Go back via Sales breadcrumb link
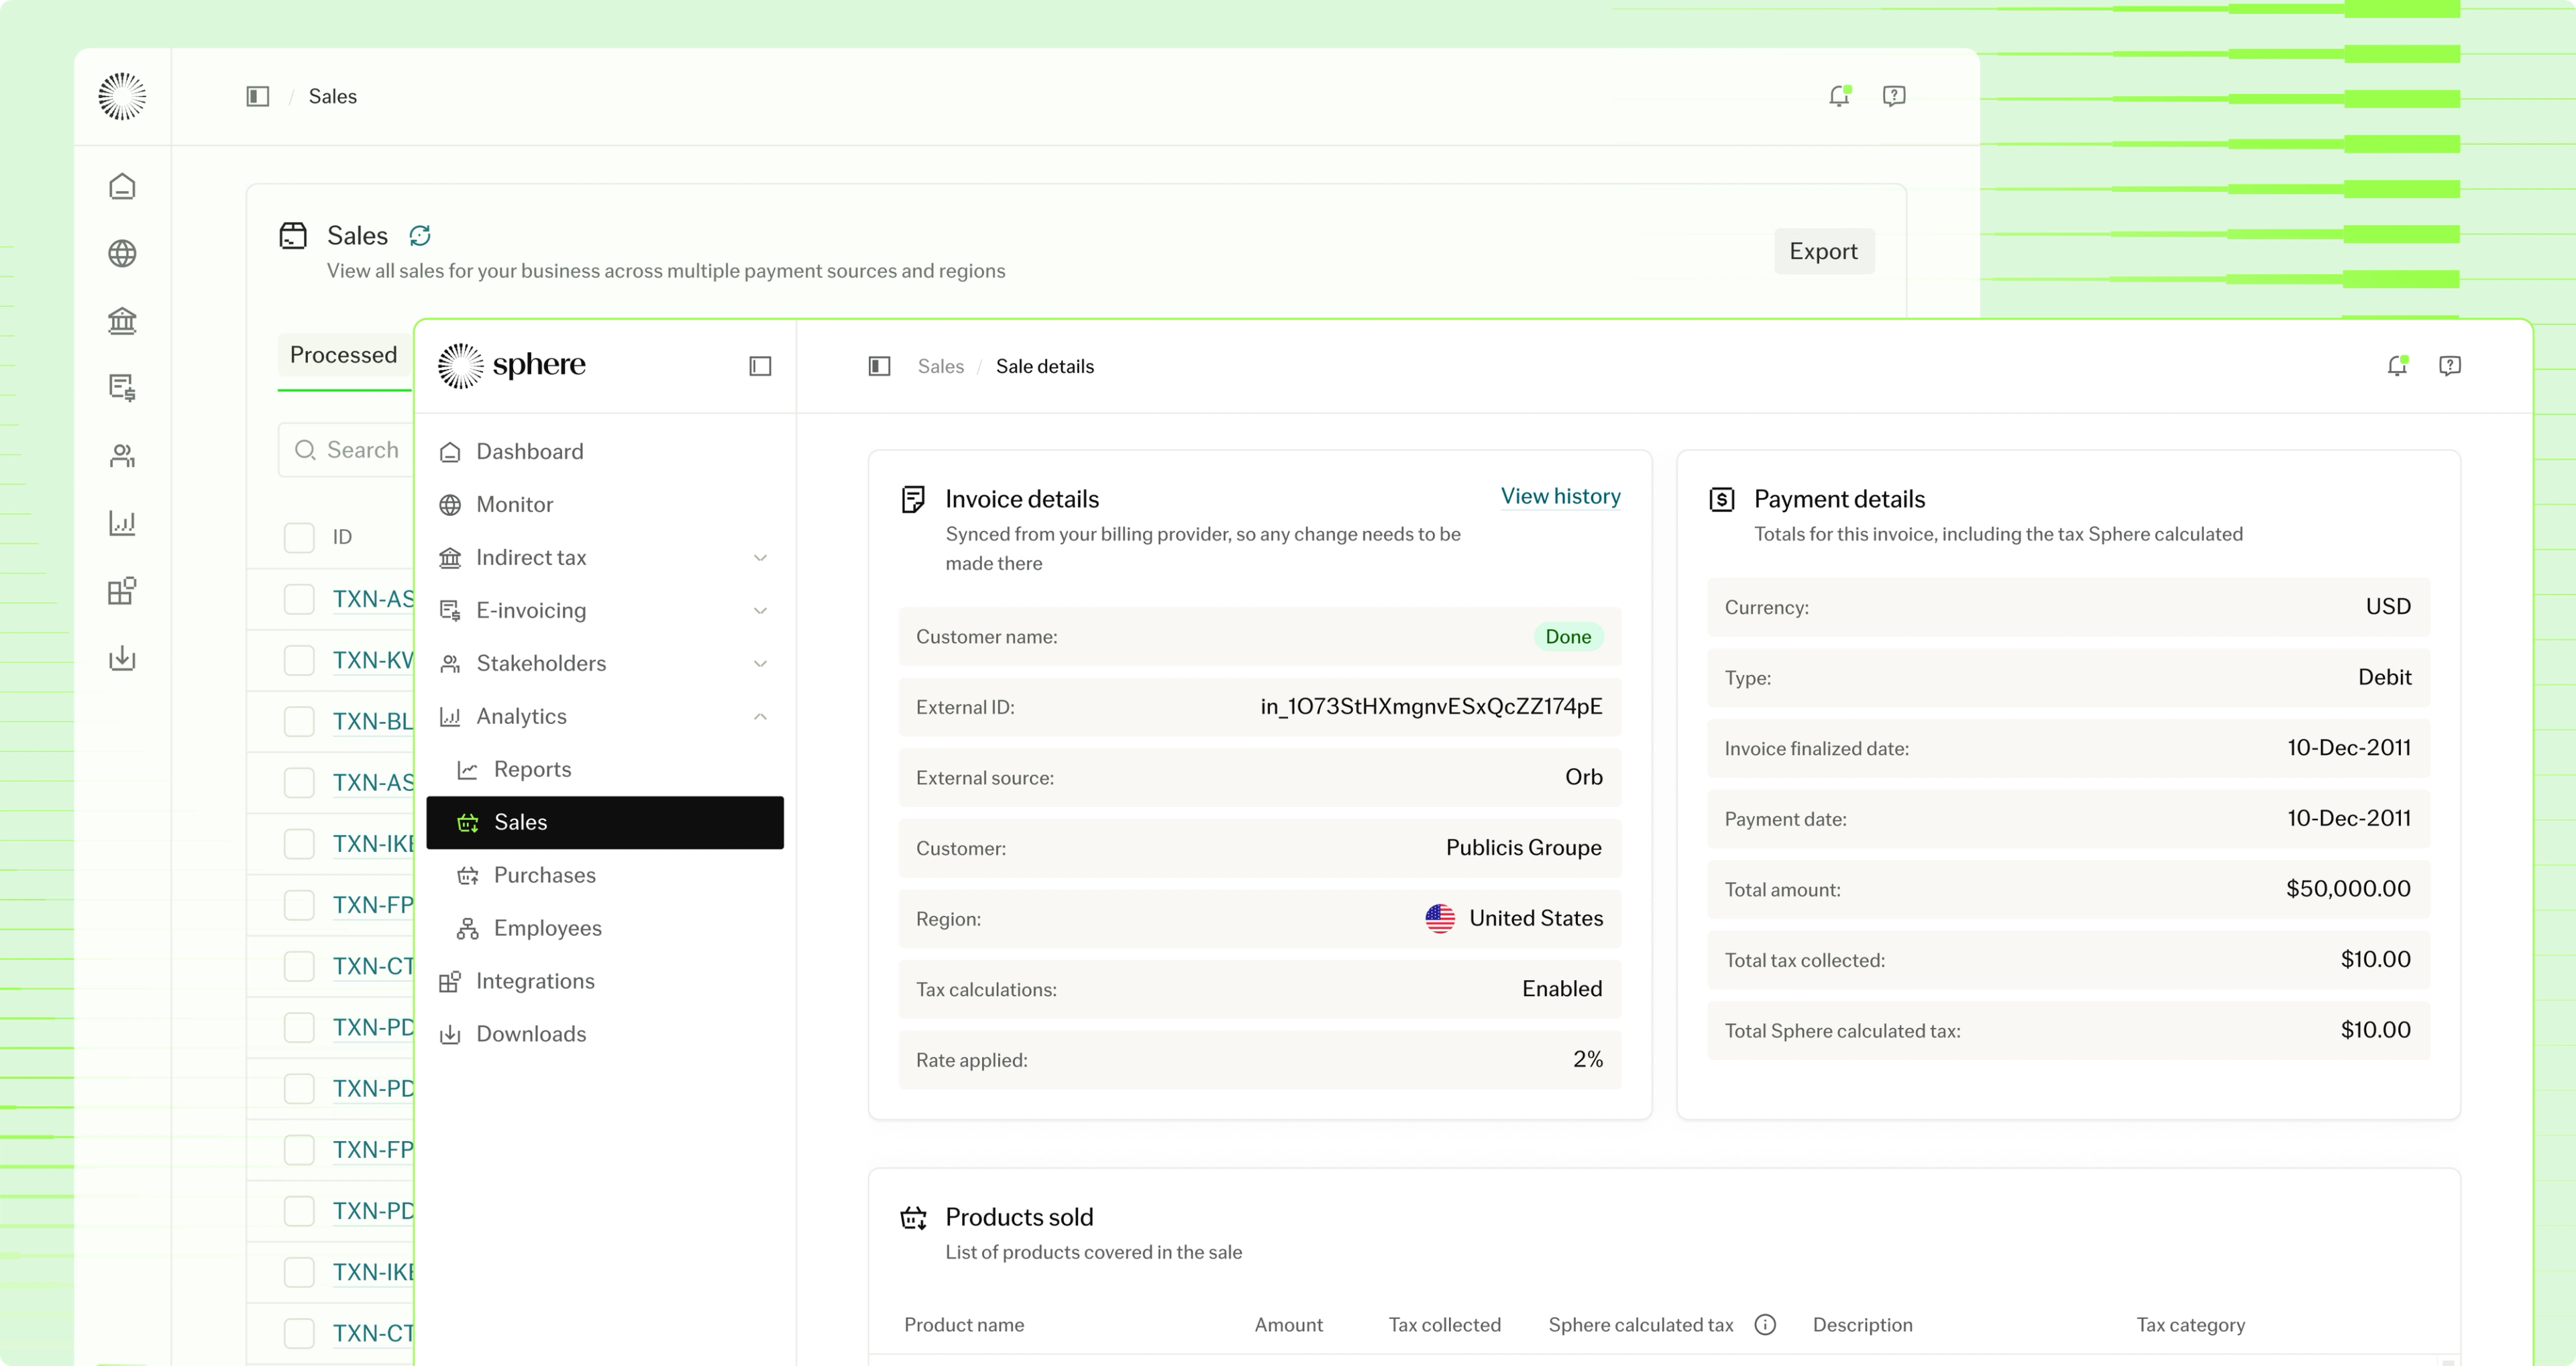Image resolution: width=2576 pixels, height=1366 pixels. [940, 366]
